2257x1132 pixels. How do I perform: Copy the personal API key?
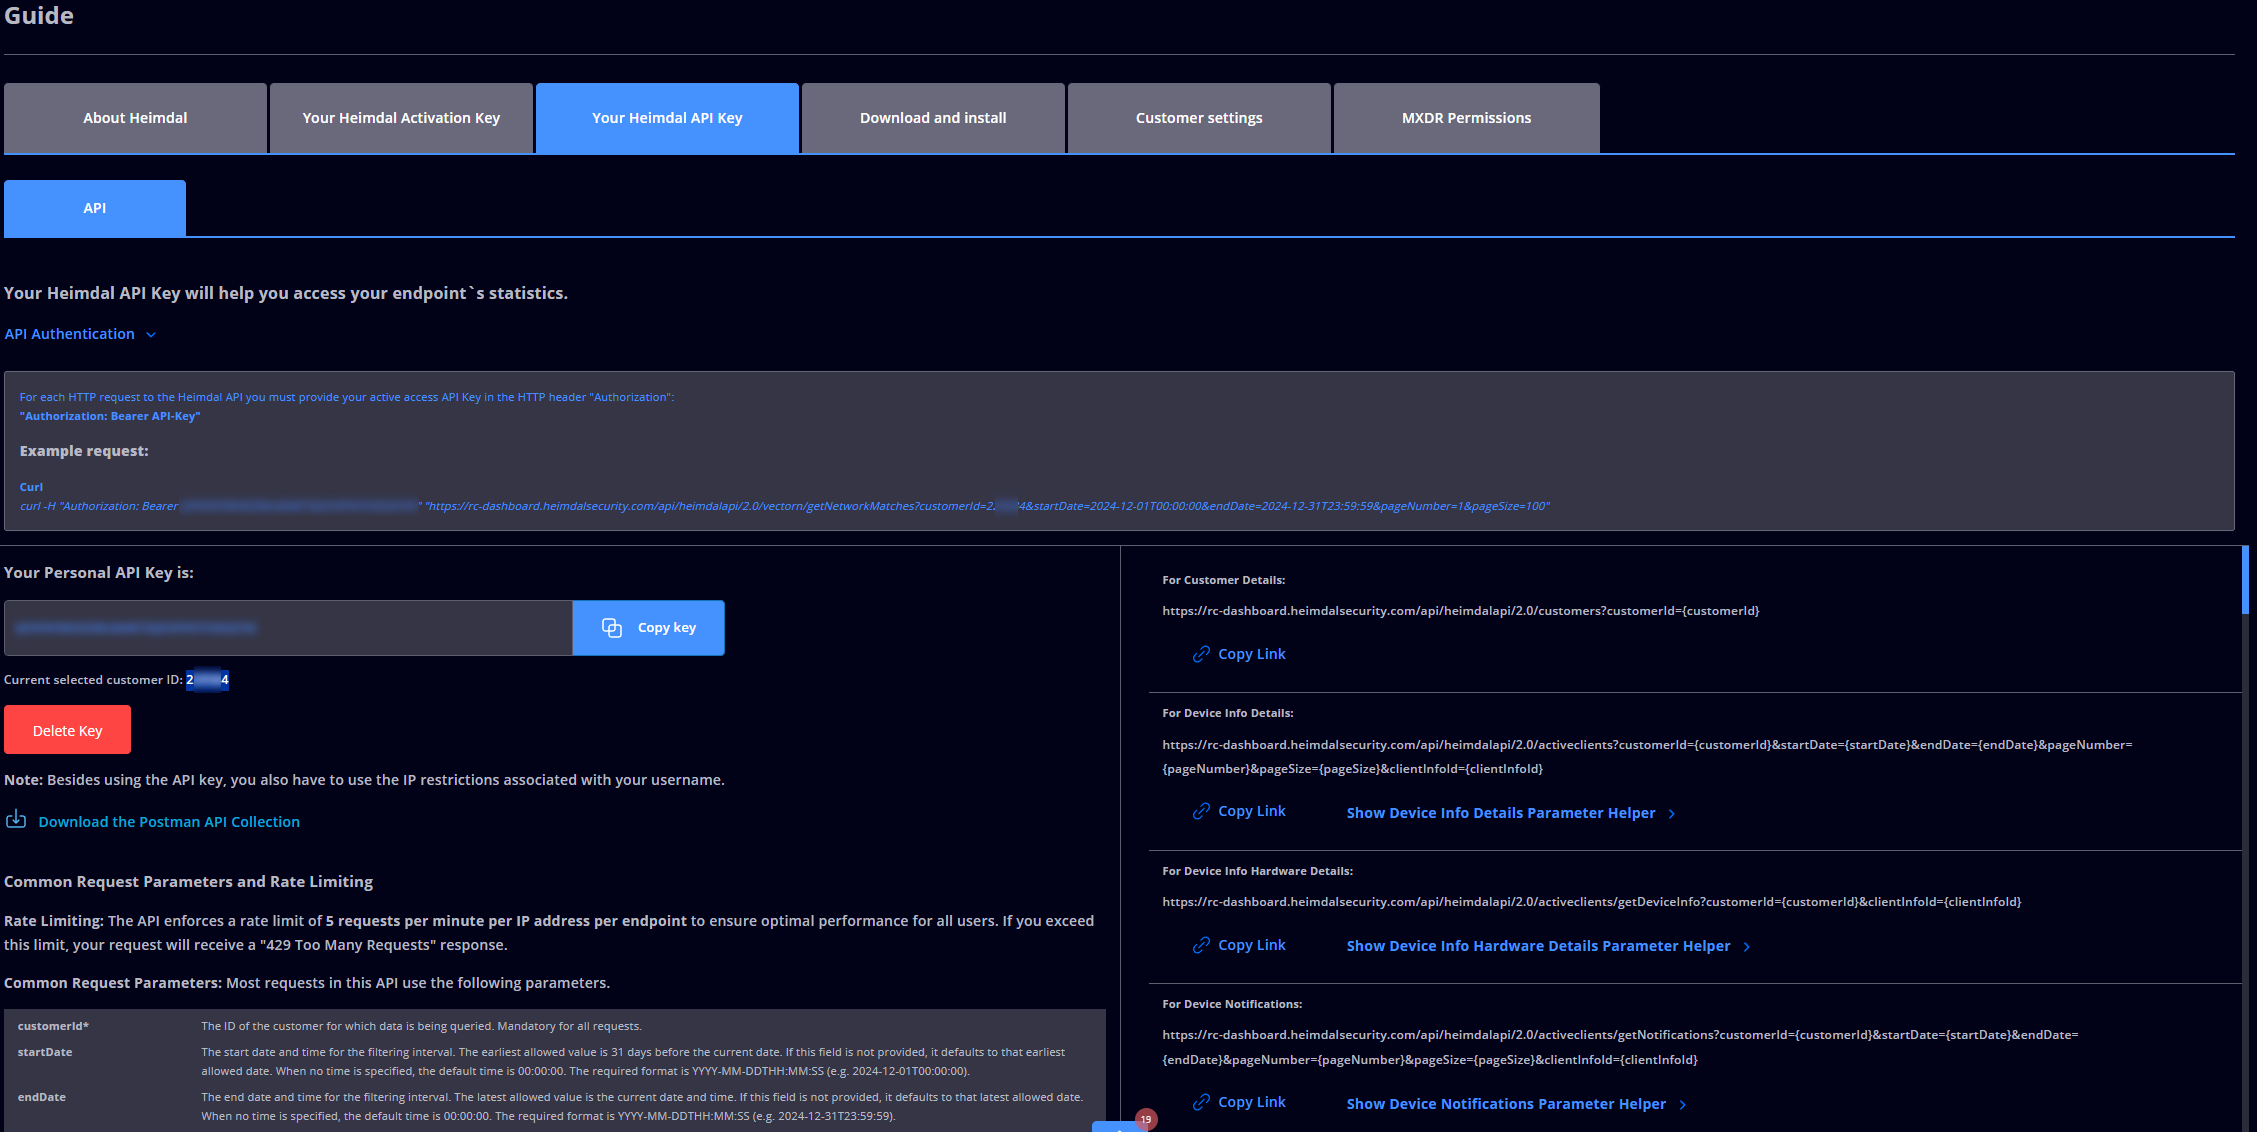(648, 628)
